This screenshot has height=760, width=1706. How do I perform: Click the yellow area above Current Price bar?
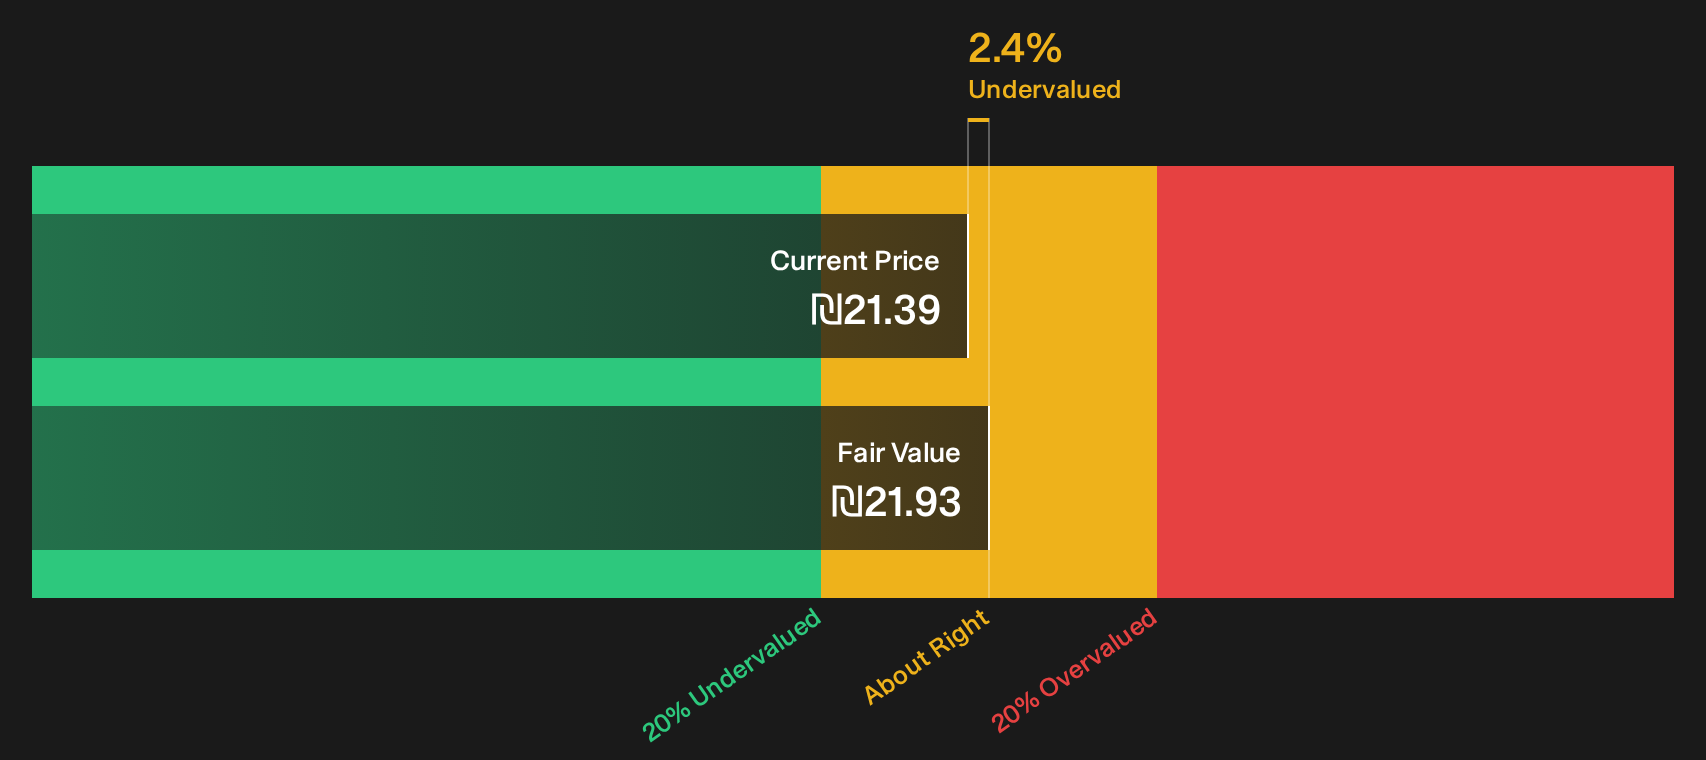(x=894, y=190)
